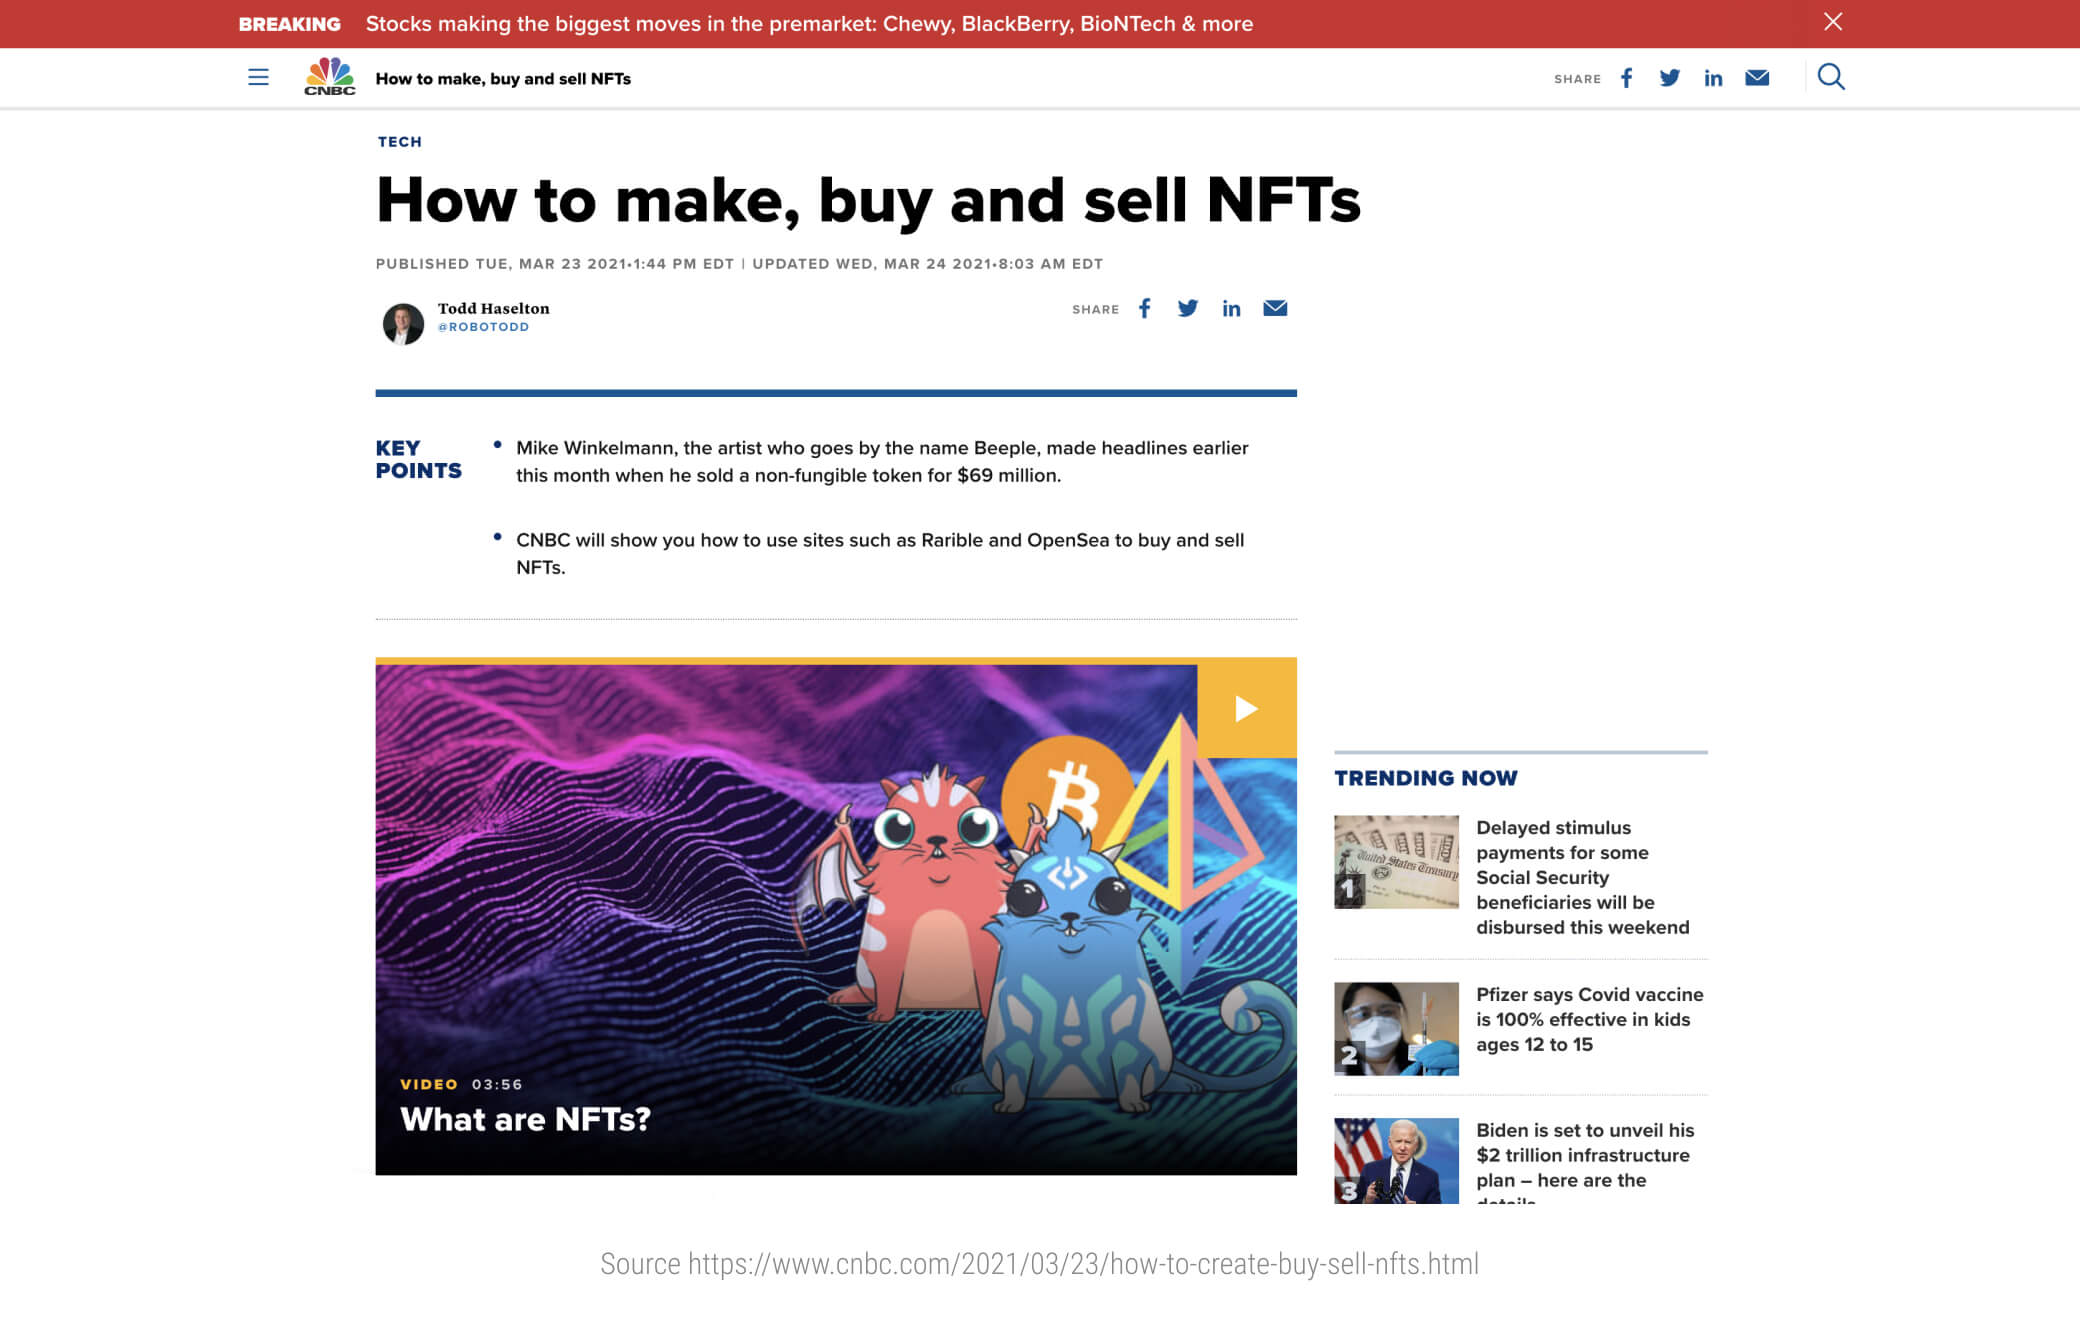Share article by email below byline
2080x1326 pixels.
click(x=1275, y=308)
